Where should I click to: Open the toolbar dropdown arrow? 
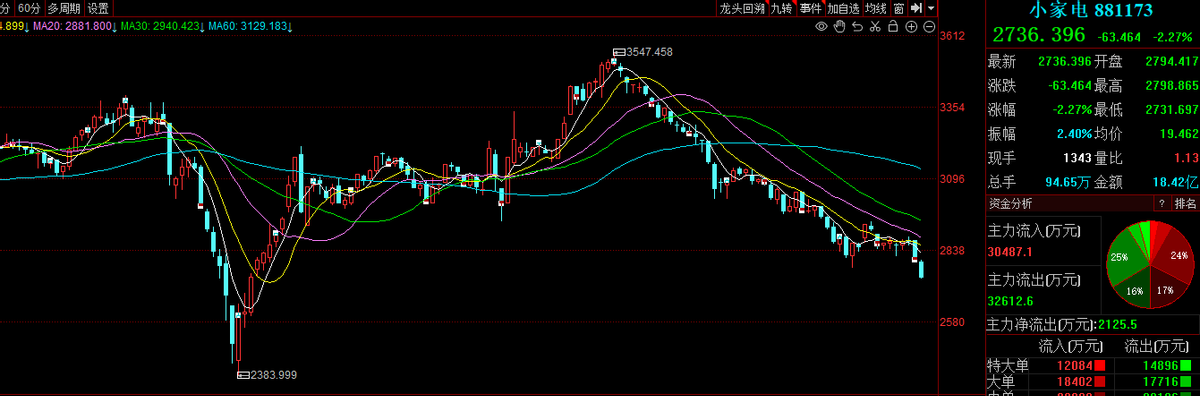(932, 8)
